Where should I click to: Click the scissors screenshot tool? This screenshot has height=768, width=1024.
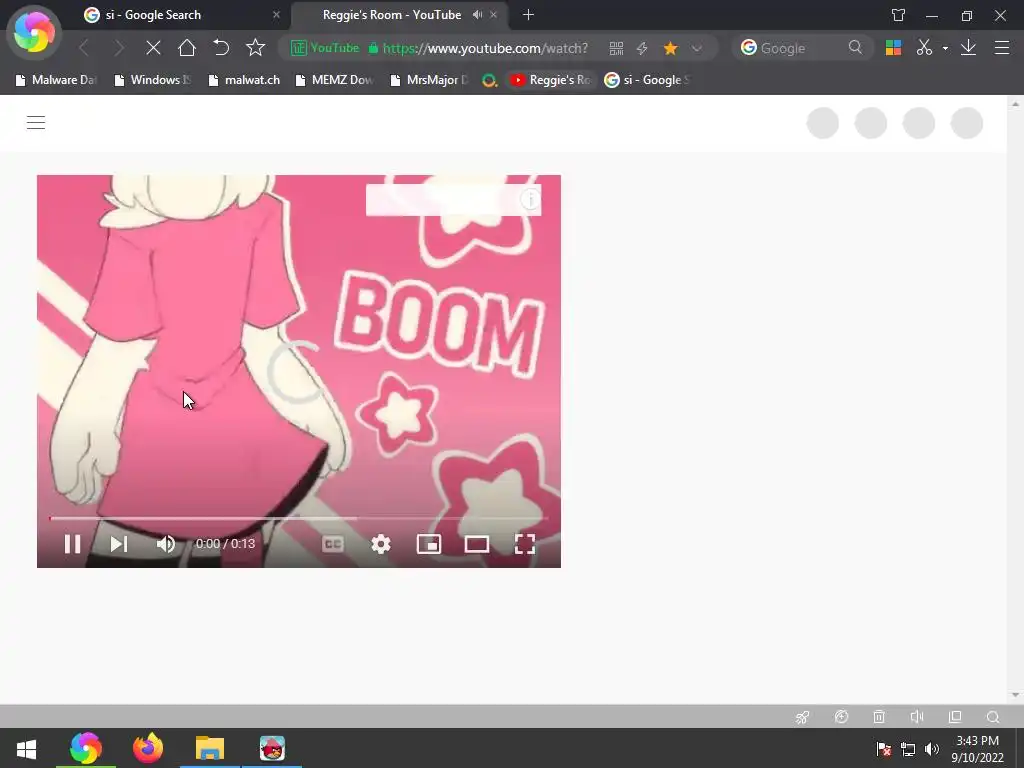point(924,48)
